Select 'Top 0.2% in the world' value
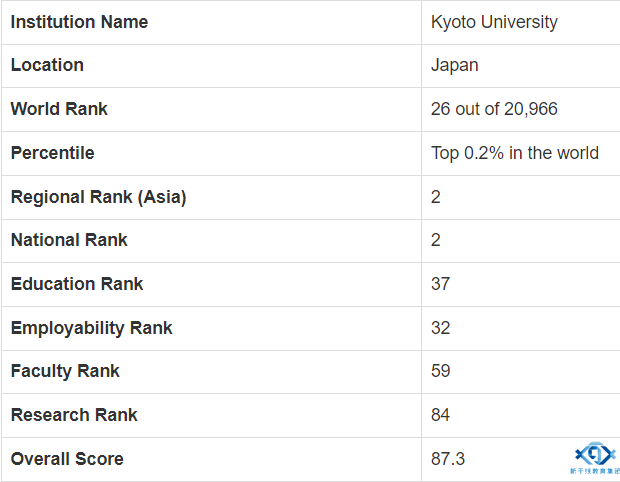The image size is (620, 482). 515,153
